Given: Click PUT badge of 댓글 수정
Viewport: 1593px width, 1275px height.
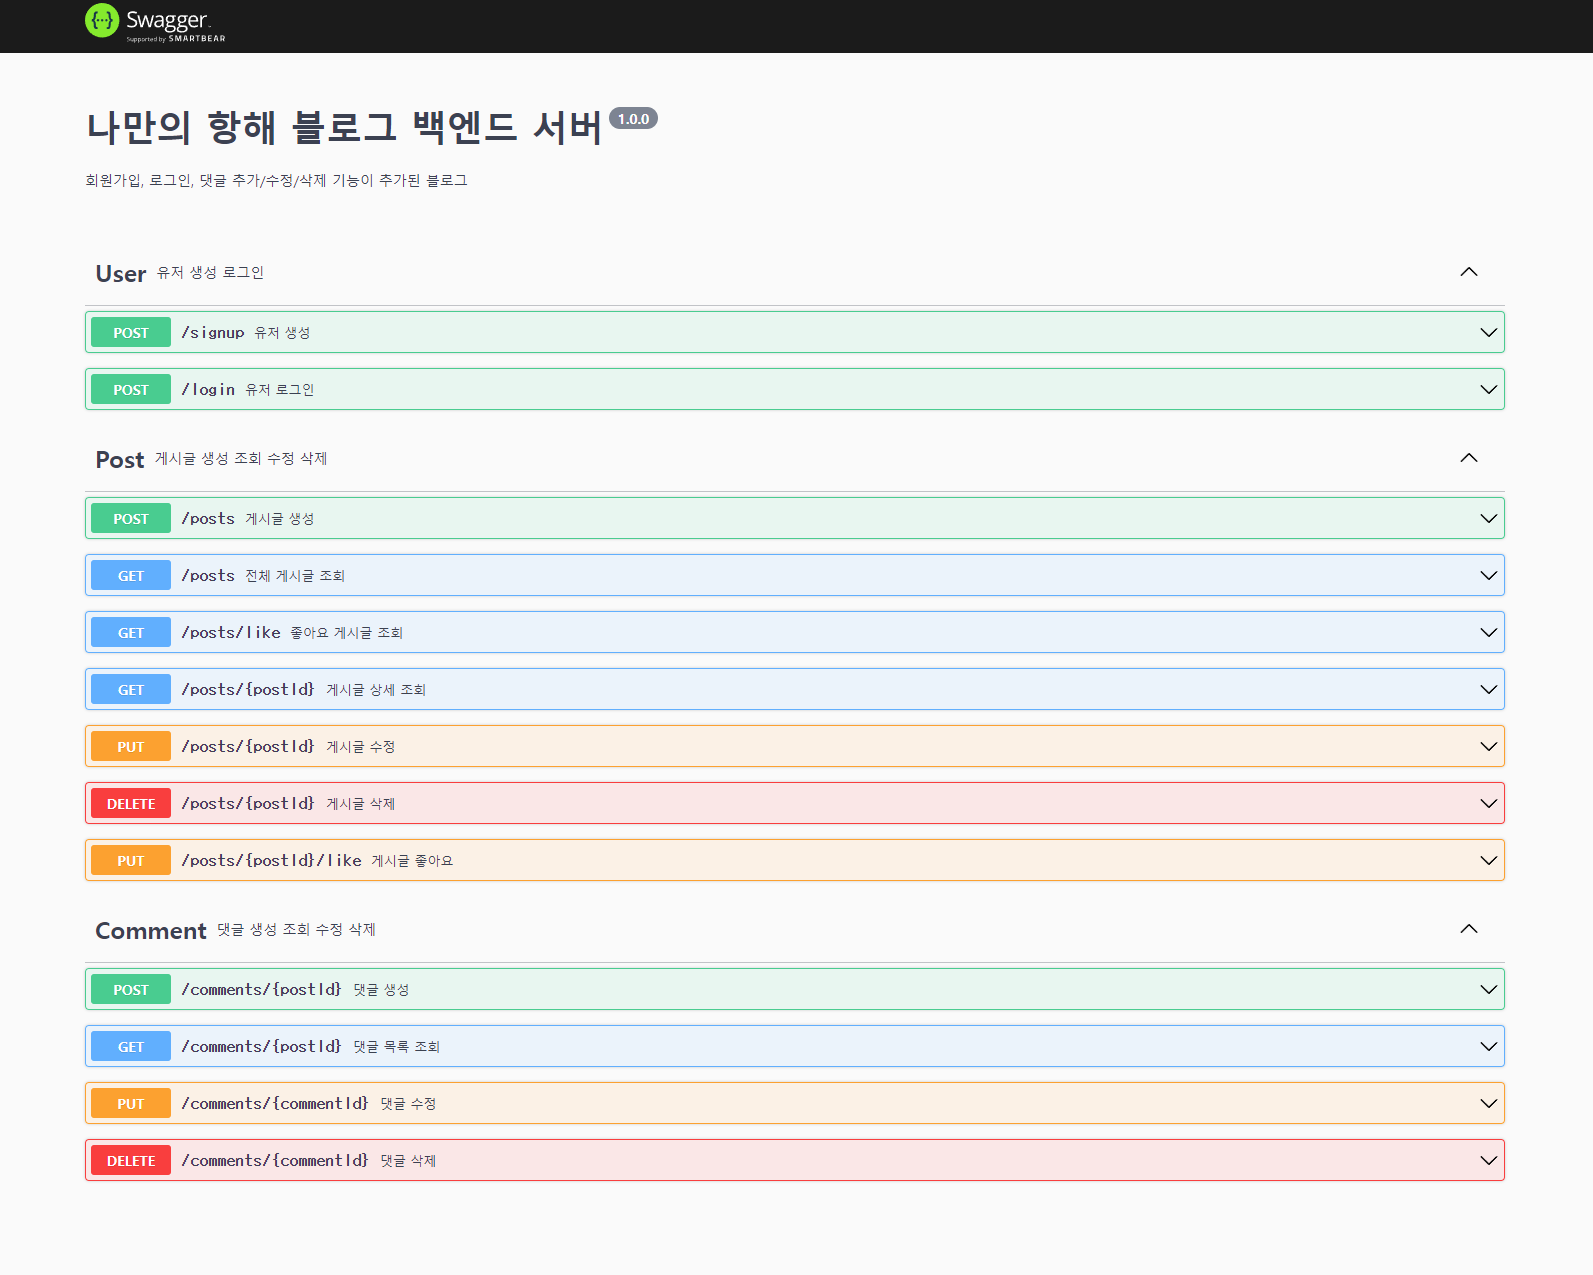Looking at the screenshot, I should [x=131, y=1103].
